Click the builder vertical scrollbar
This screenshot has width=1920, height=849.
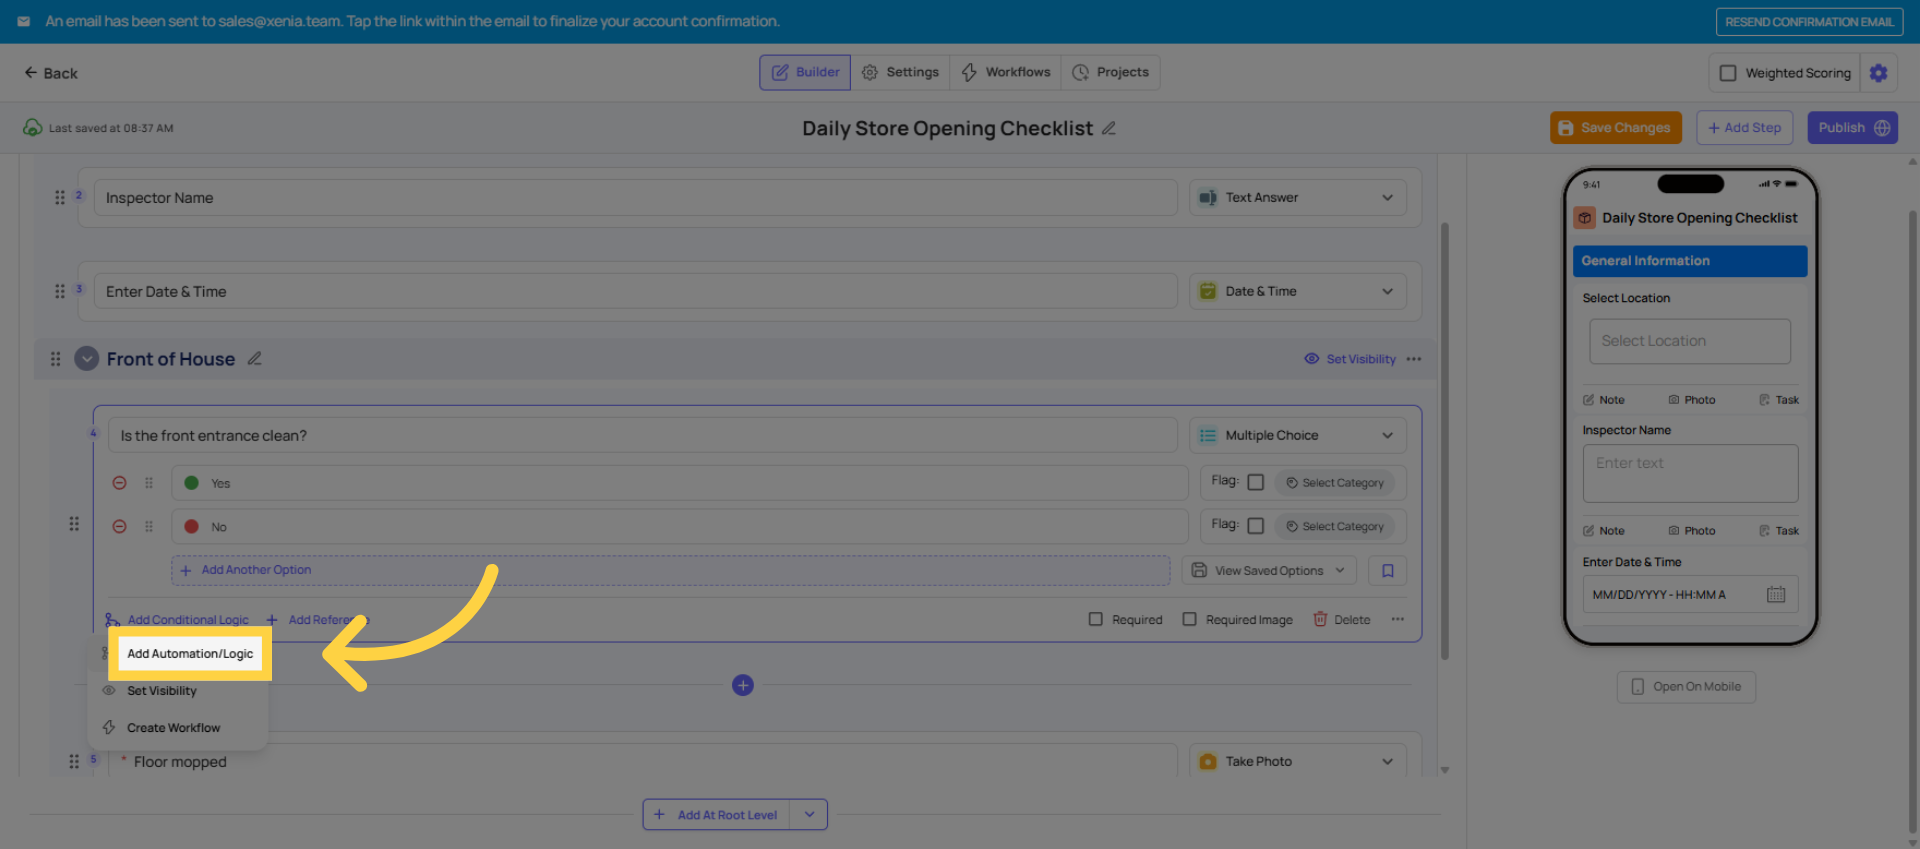(1444, 440)
